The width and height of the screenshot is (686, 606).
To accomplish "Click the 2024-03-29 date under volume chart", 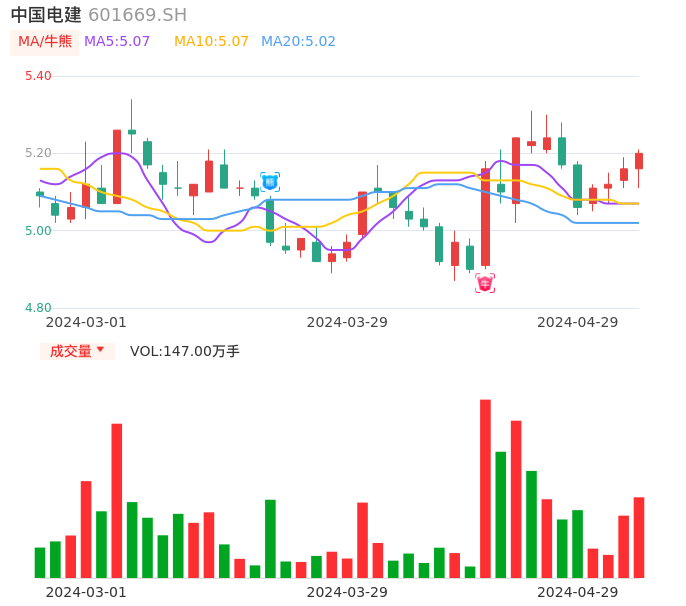I will tap(347, 593).
